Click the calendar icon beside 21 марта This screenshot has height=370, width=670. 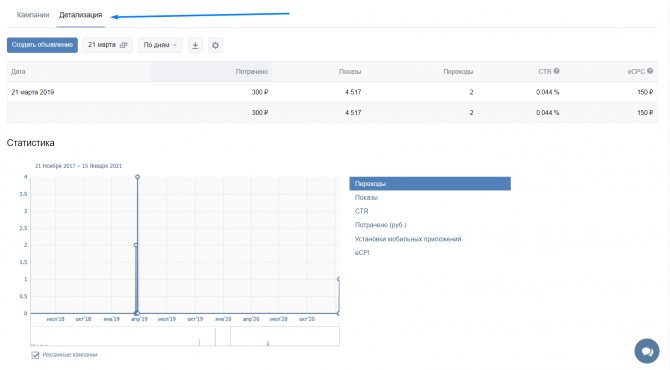(x=123, y=45)
